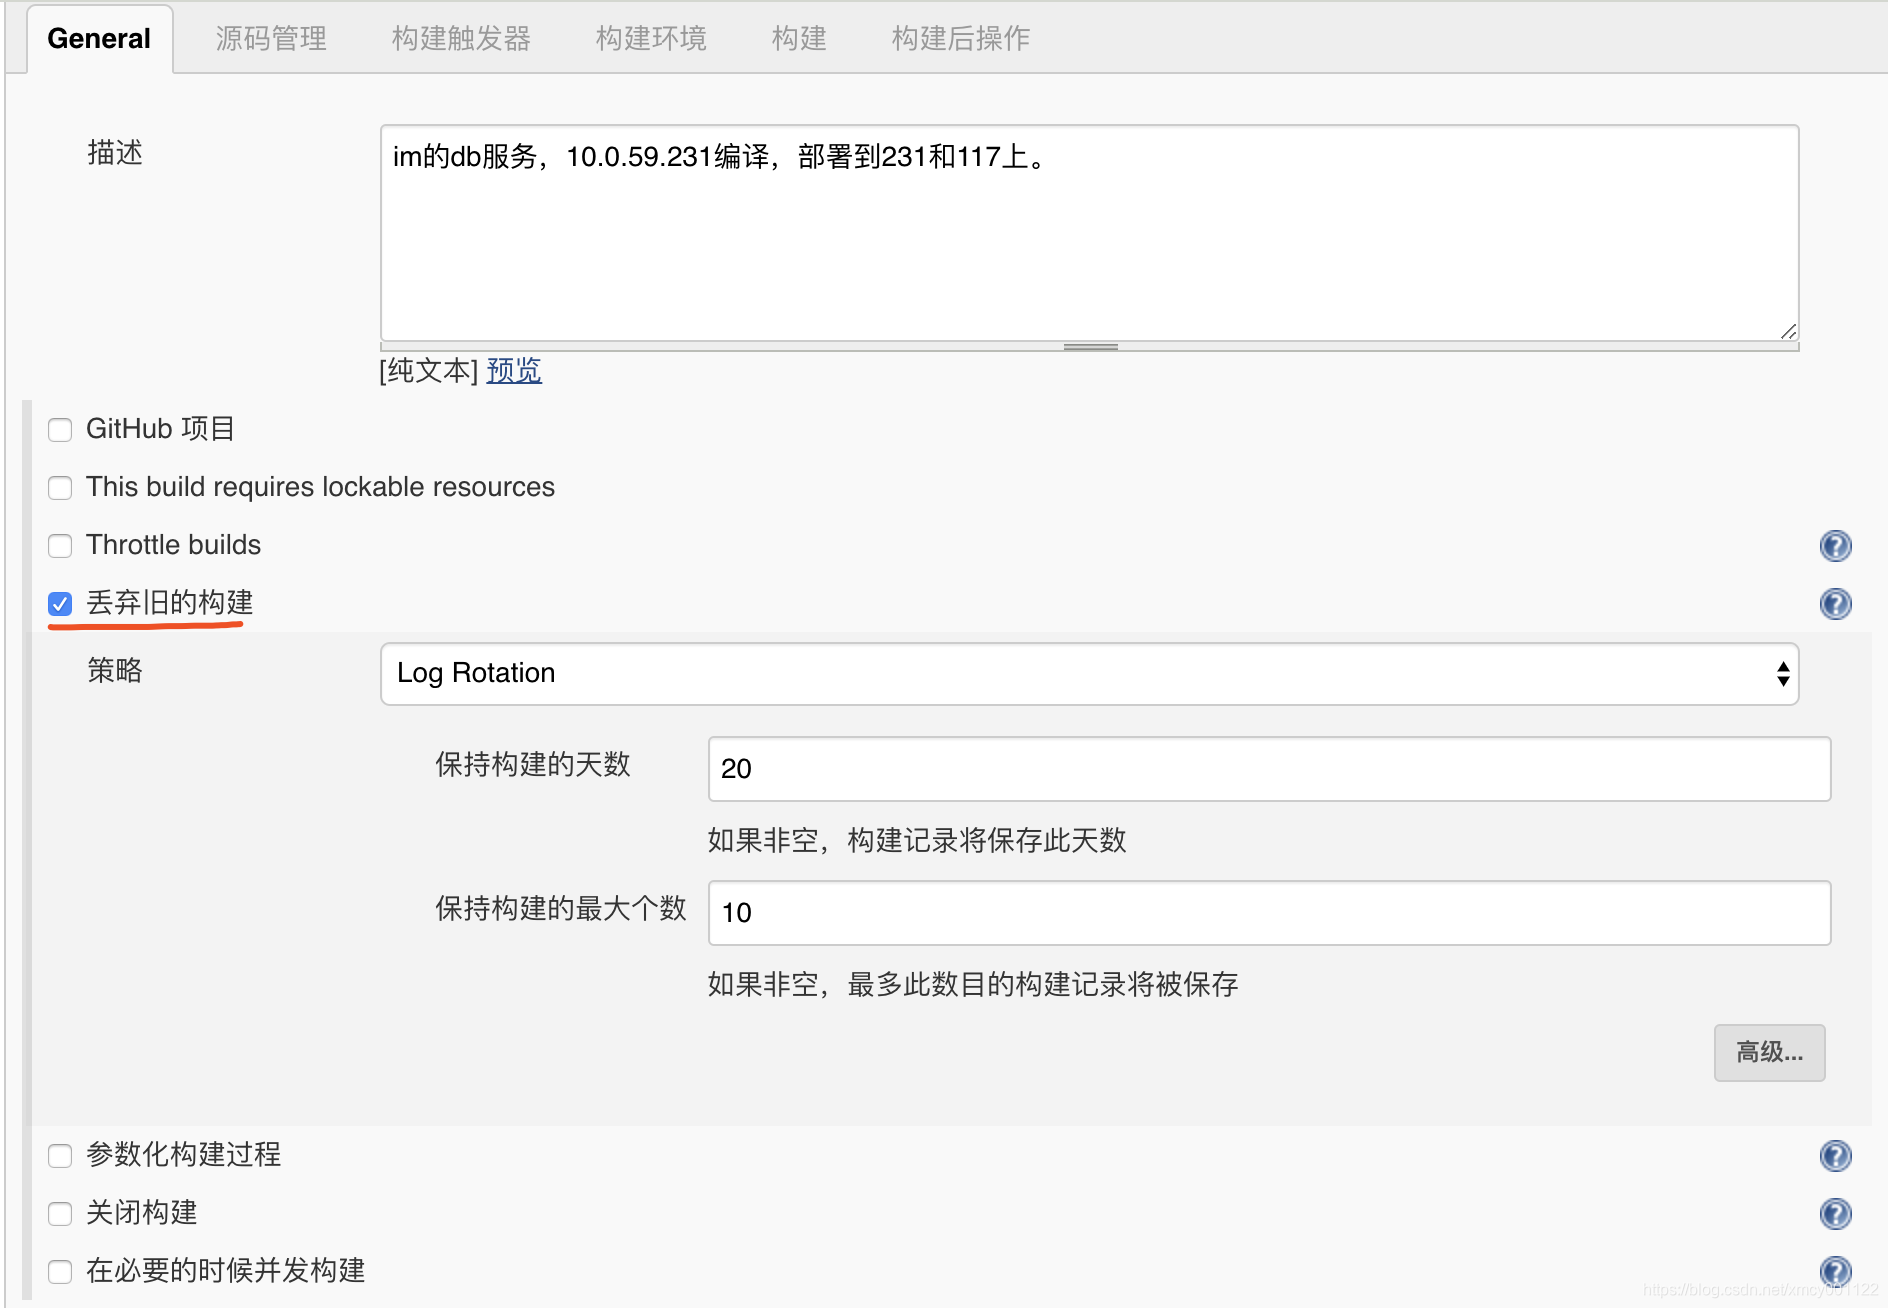Click the 策略 label
Viewport: 1888px width, 1308px height.
115,670
